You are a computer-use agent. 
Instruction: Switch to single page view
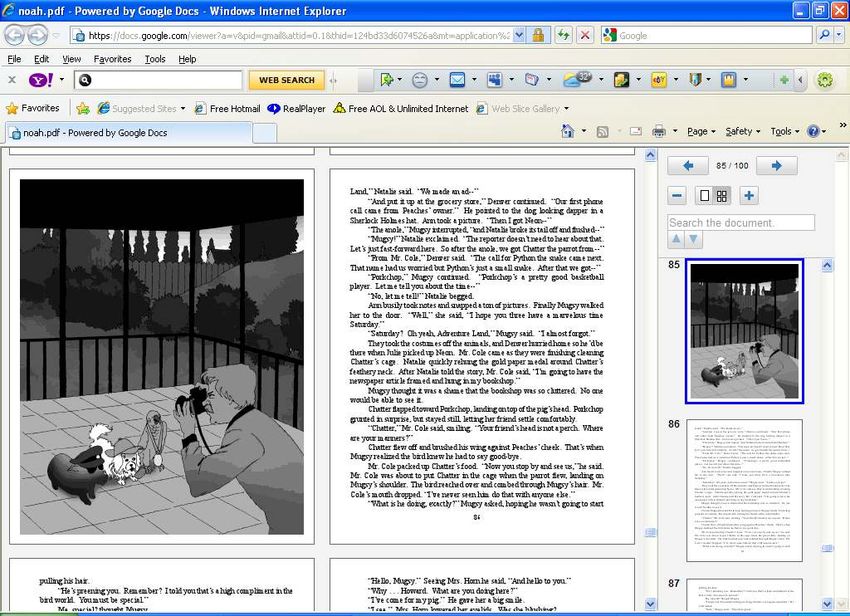pyautogui.click(x=704, y=196)
